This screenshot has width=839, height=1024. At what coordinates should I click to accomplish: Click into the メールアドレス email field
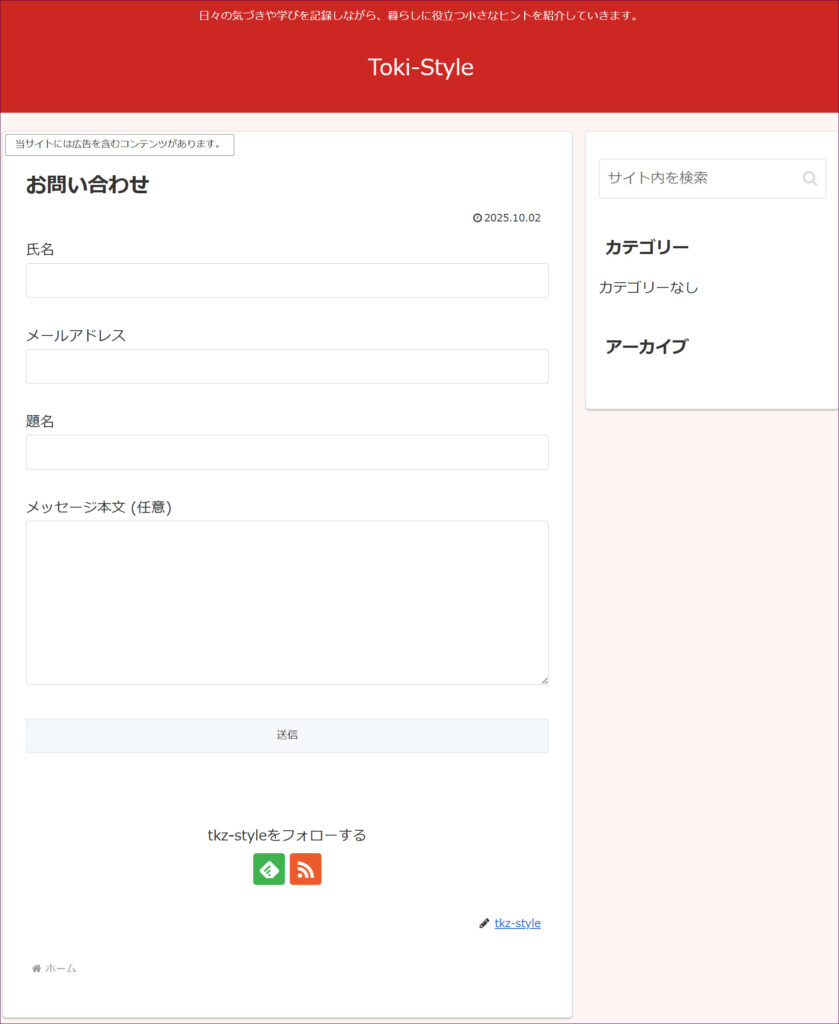pos(287,367)
